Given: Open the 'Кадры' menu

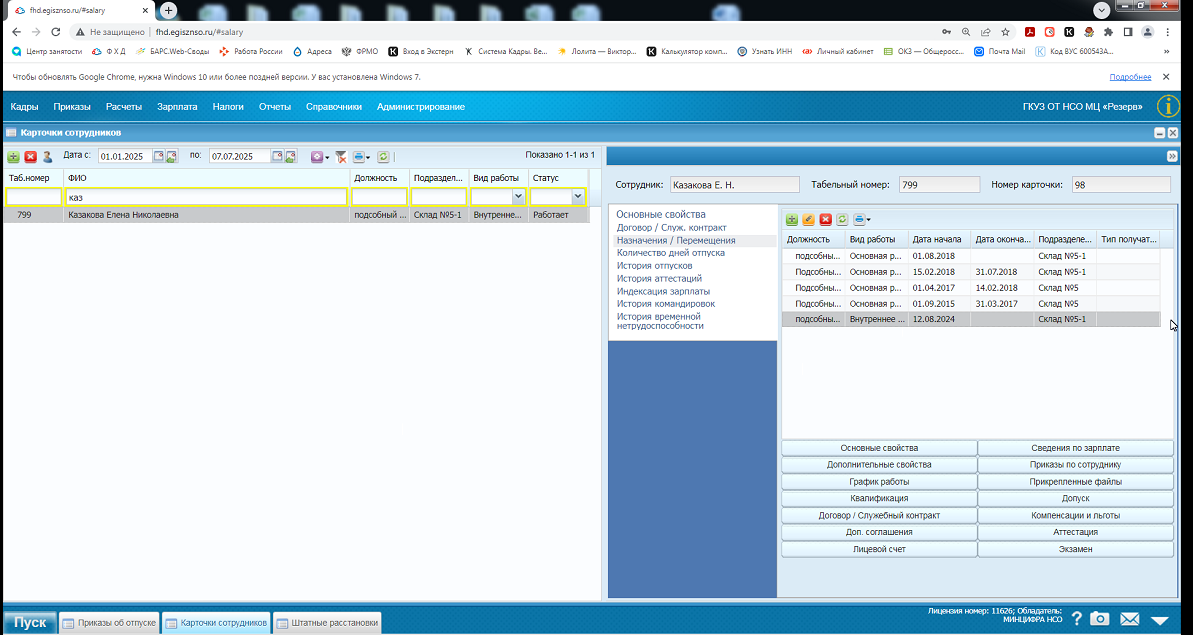Looking at the screenshot, I should click(x=24, y=107).
